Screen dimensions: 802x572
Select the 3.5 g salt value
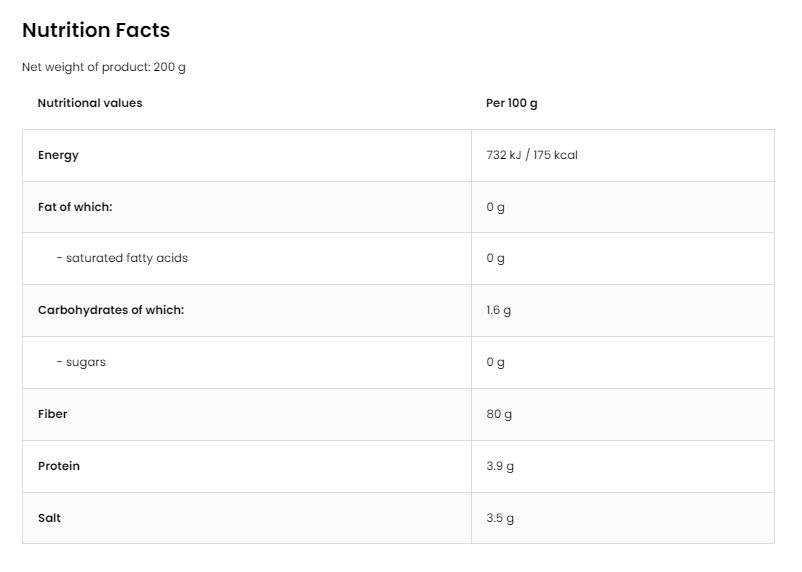pyautogui.click(x=499, y=518)
